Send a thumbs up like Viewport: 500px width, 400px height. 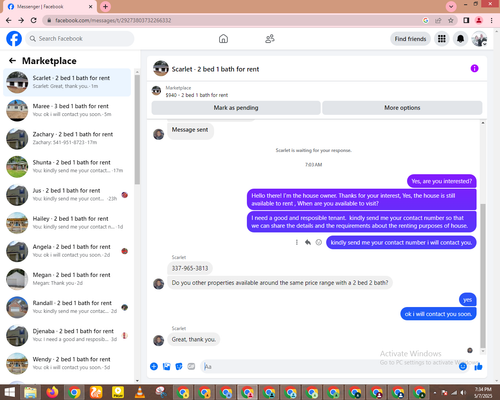point(478,367)
